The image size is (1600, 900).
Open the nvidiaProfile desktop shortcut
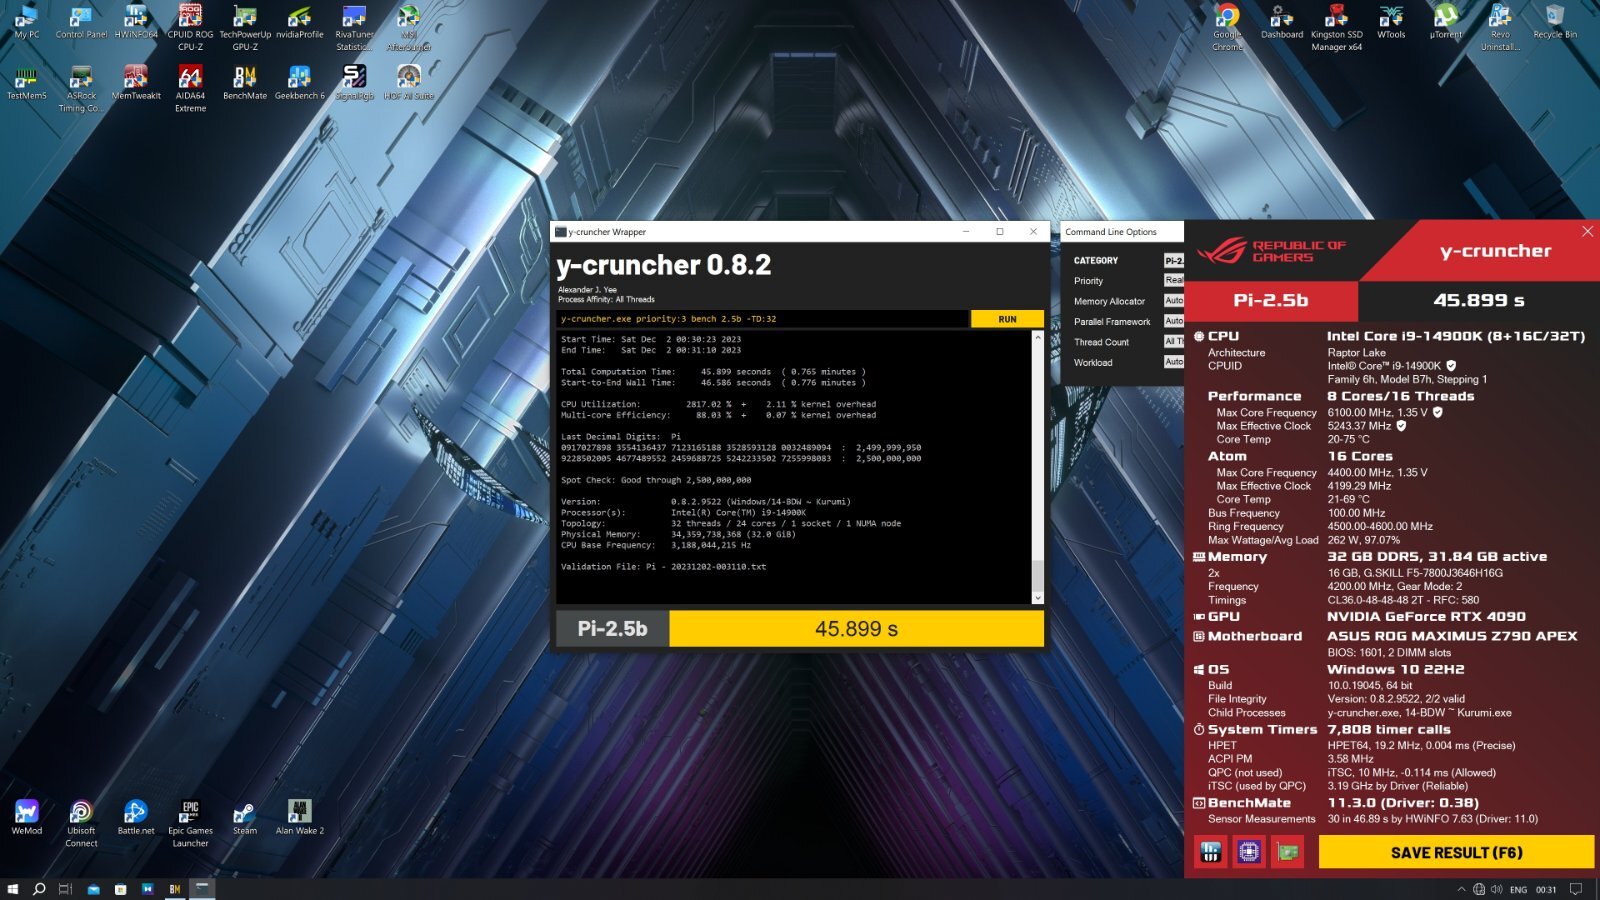(300, 23)
